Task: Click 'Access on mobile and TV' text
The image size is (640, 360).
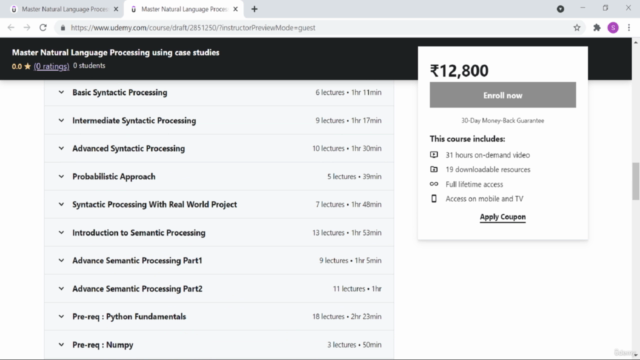Action: click(484, 199)
